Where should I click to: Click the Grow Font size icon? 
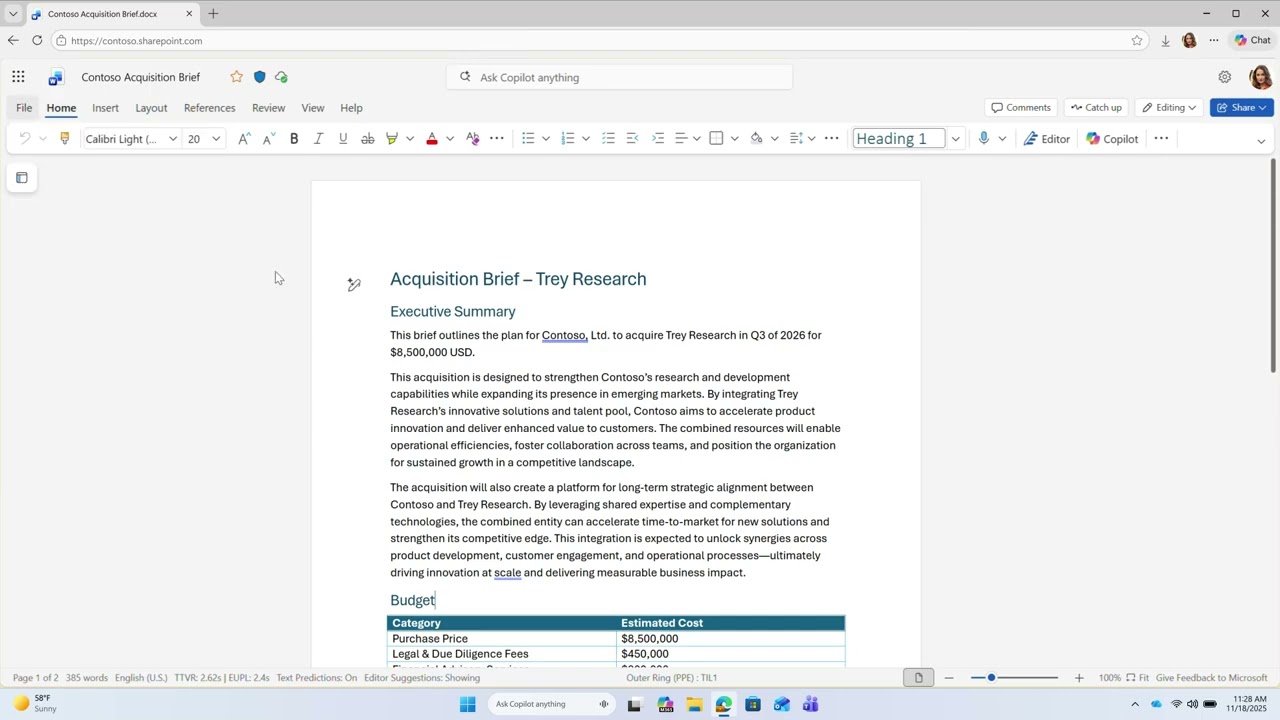243,139
